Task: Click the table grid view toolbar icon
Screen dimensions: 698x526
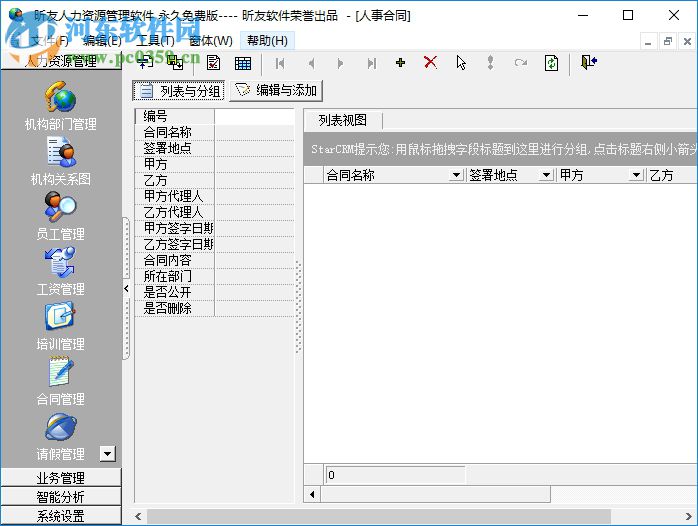Action: pos(243,63)
